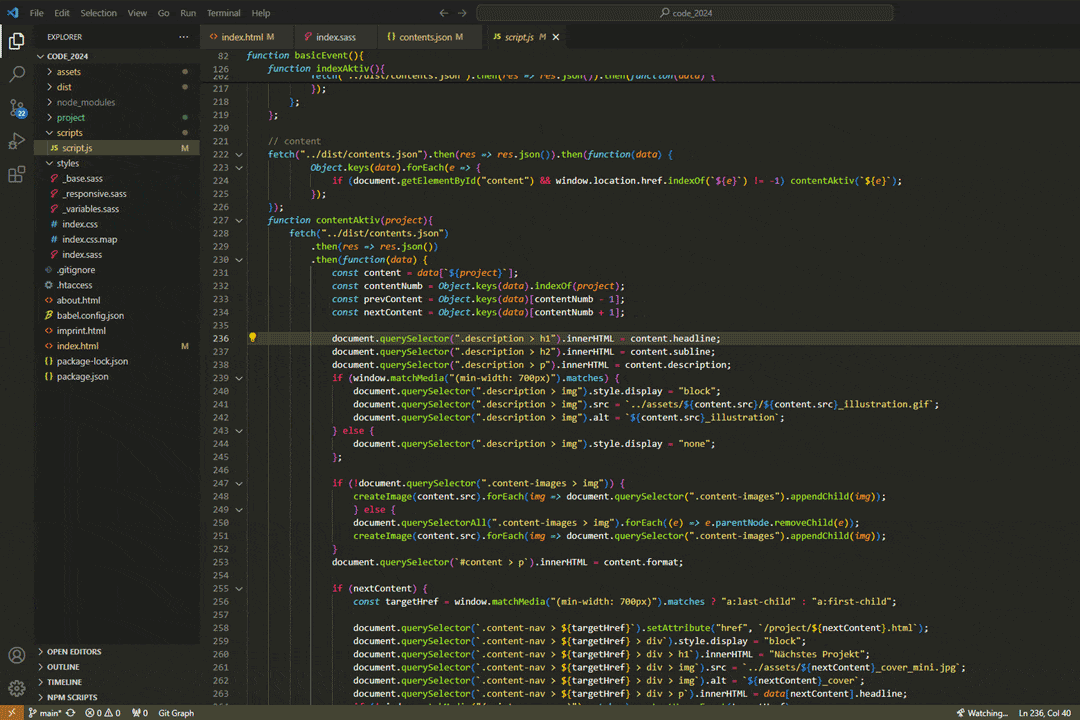The width and height of the screenshot is (1080, 720).
Task: Open package.json file
Action: pyautogui.click(x=117, y=376)
